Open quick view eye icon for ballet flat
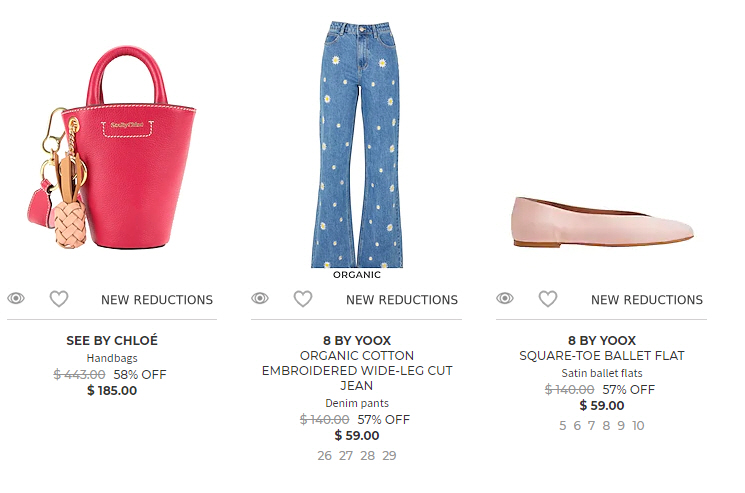745x493 pixels. click(x=505, y=298)
